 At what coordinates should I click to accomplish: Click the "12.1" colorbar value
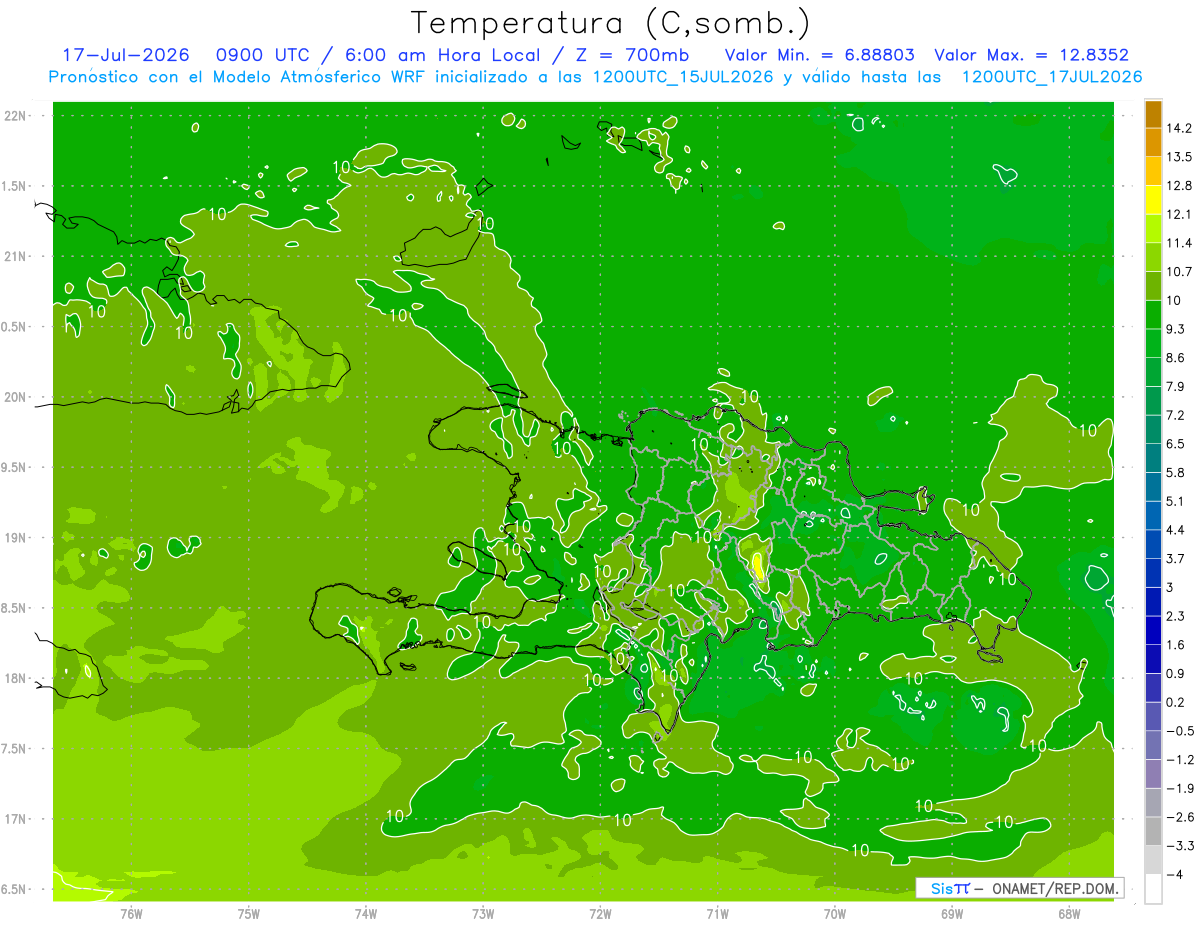[1179, 214]
